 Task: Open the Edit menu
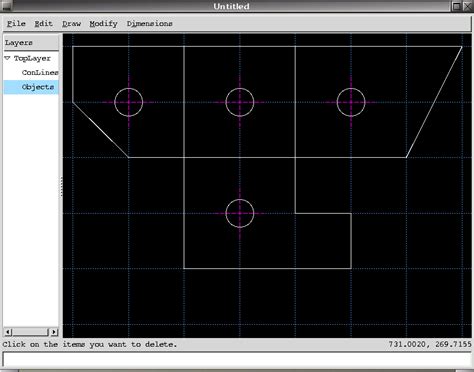click(x=43, y=24)
